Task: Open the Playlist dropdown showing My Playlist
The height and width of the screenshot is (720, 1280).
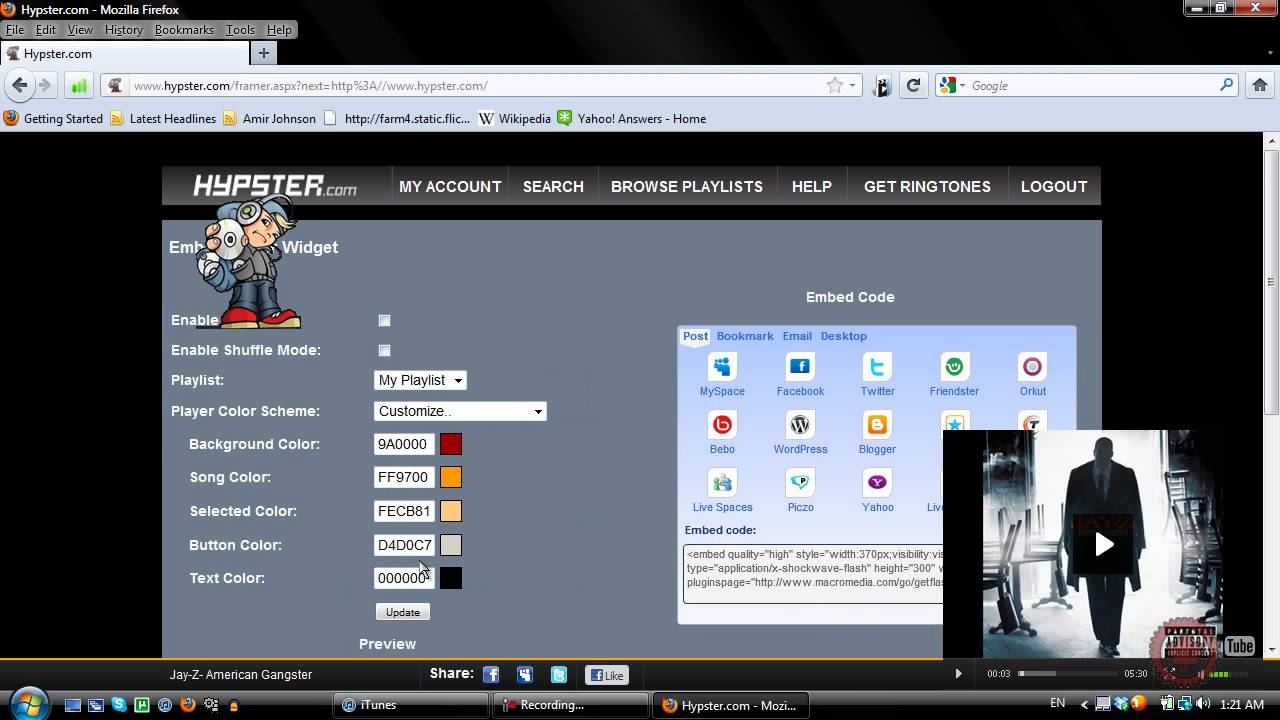Action: click(x=420, y=380)
